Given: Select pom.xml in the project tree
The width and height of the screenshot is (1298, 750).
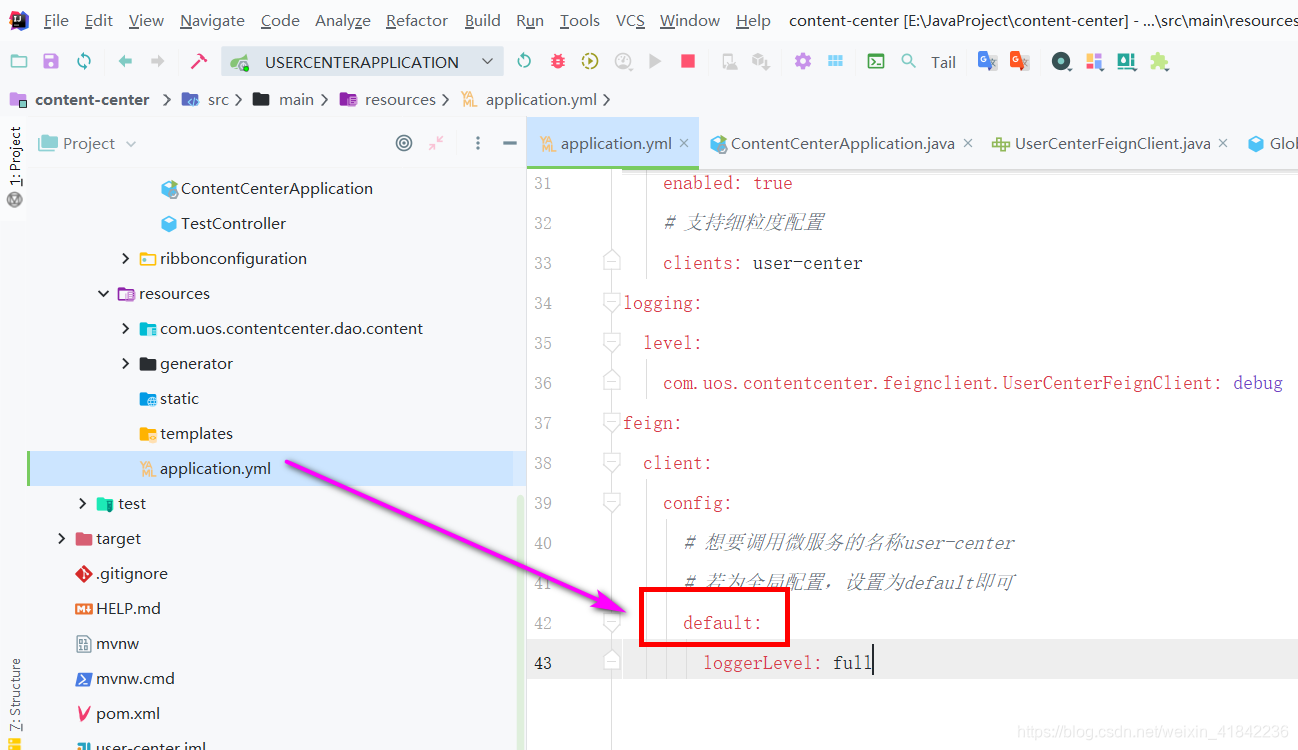Looking at the screenshot, I should coord(128,714).
